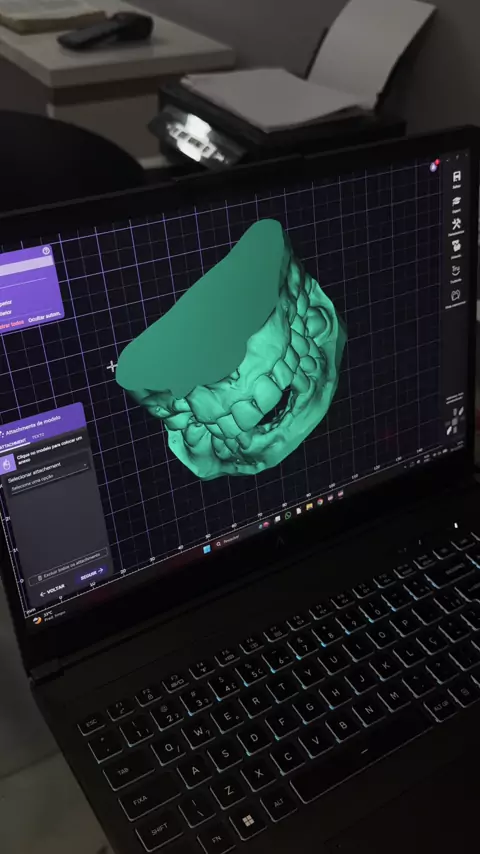480x854 pixels.
Task: Switch to the ATTACHMENT tab
Action: click(13, 446)
